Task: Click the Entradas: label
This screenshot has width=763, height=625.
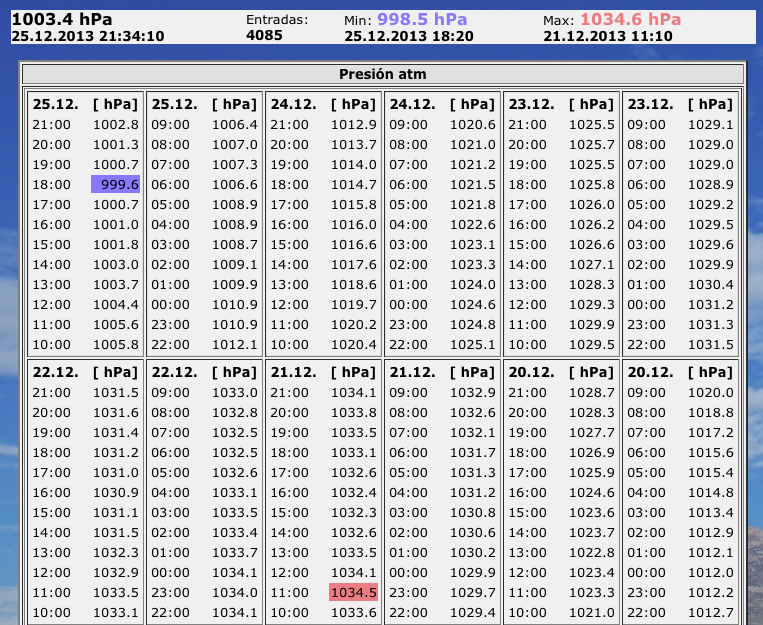Action: point(277,20)
